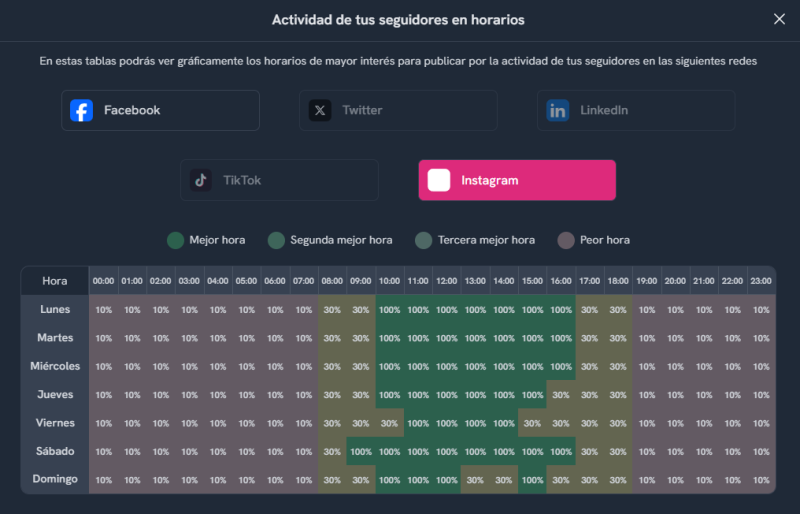Click the Mejor hora green legend dot
The width and height of the screenshot is (800, 514).
[x=175, y=240]
